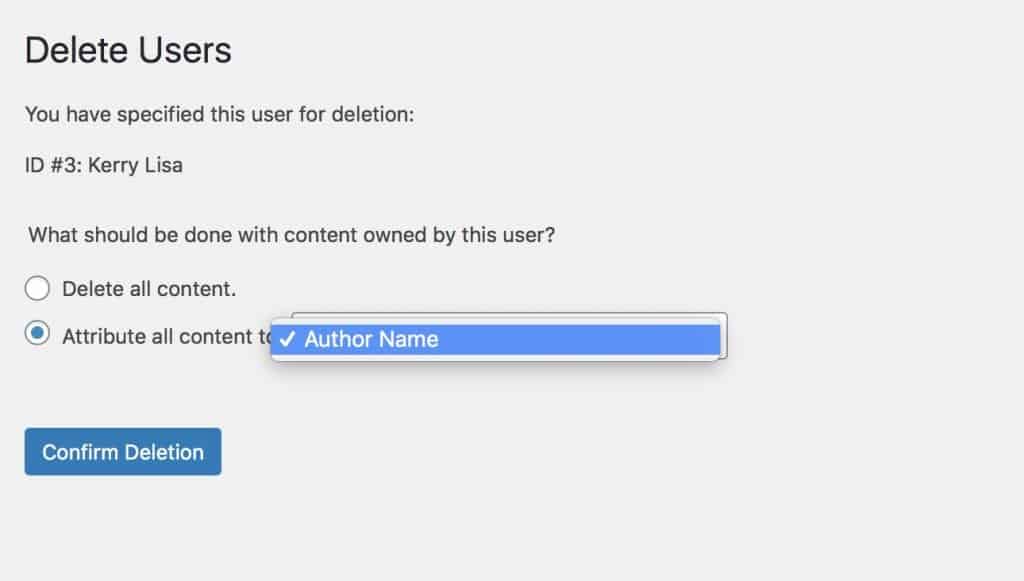Select the "Delete all content" radio button

tap(37, 289)
